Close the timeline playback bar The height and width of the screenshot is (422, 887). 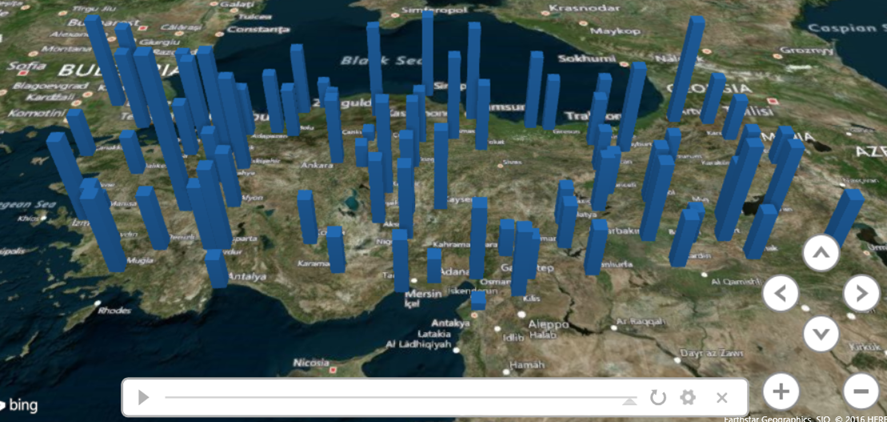click(722, 398)
